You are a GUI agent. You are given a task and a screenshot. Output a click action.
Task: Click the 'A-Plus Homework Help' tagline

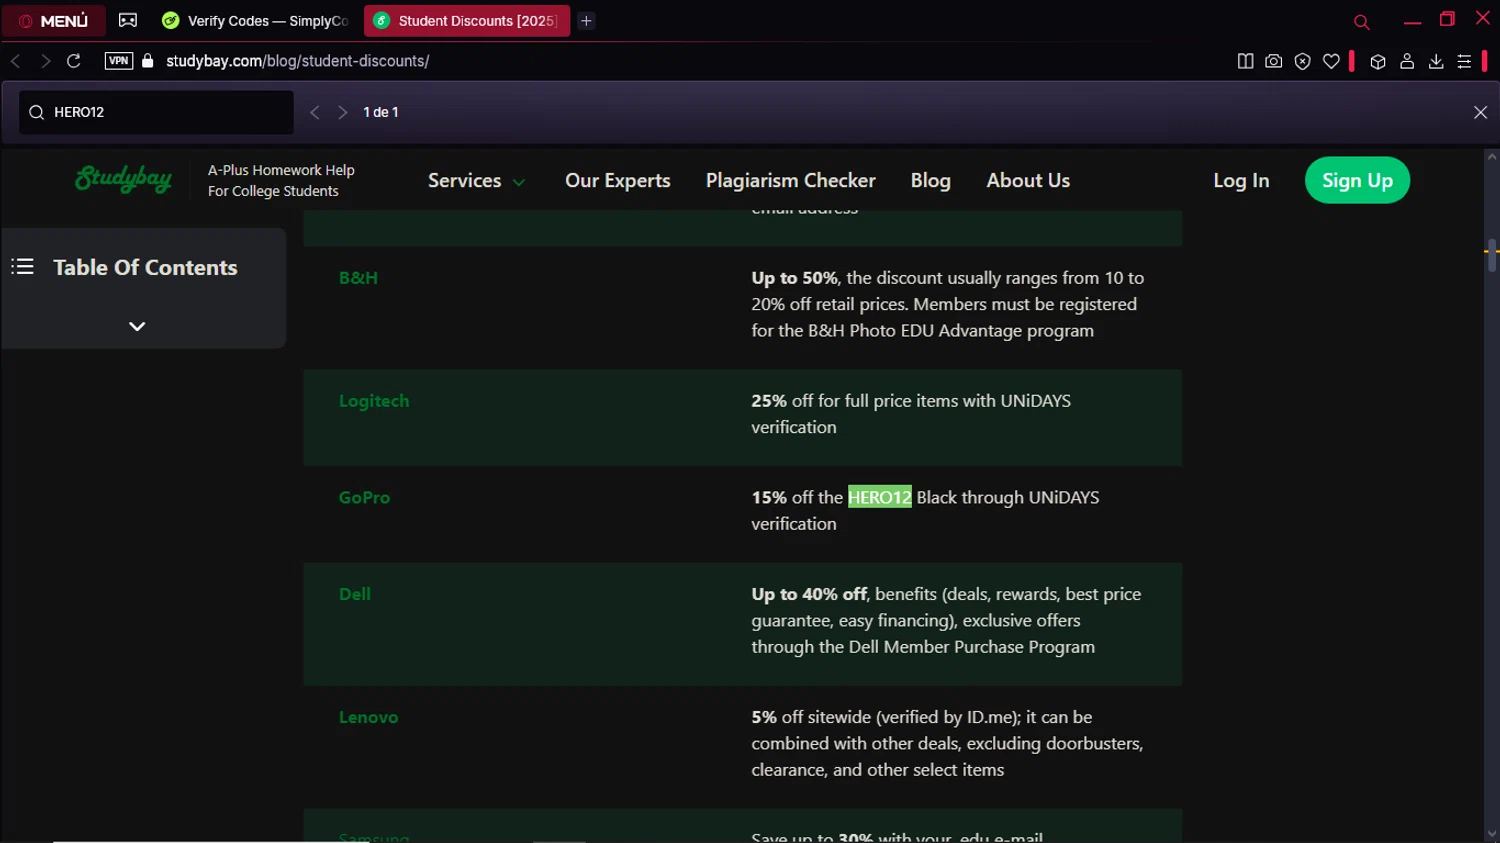[x=281, y=170]
